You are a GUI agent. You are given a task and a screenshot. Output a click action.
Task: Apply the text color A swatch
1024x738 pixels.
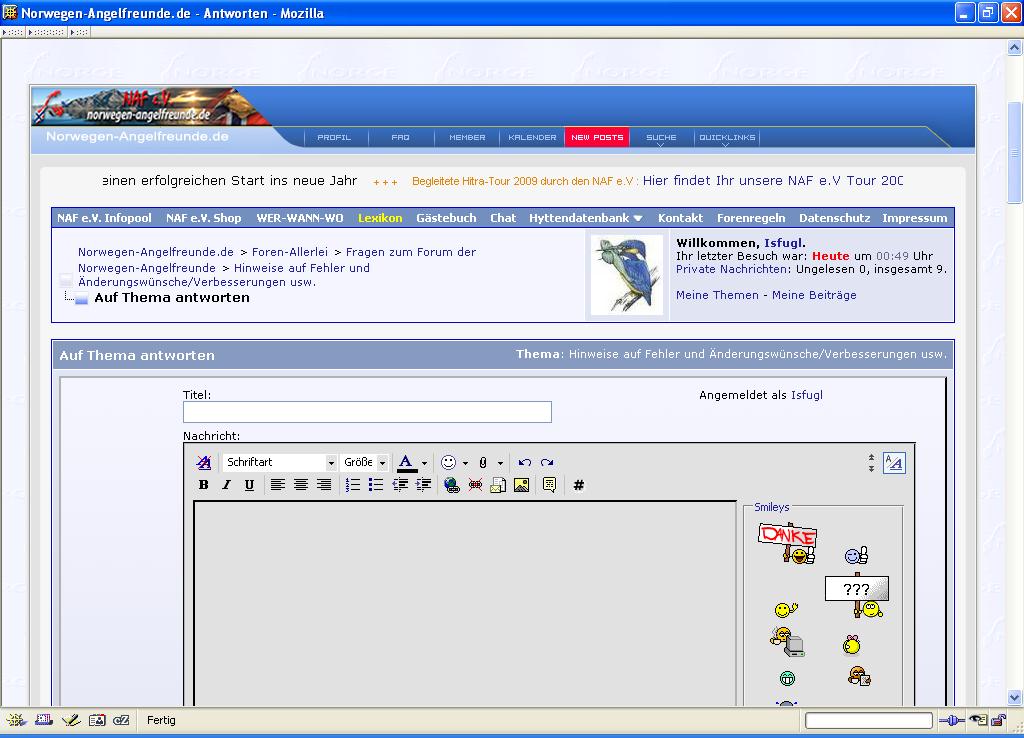coord(406,462)
